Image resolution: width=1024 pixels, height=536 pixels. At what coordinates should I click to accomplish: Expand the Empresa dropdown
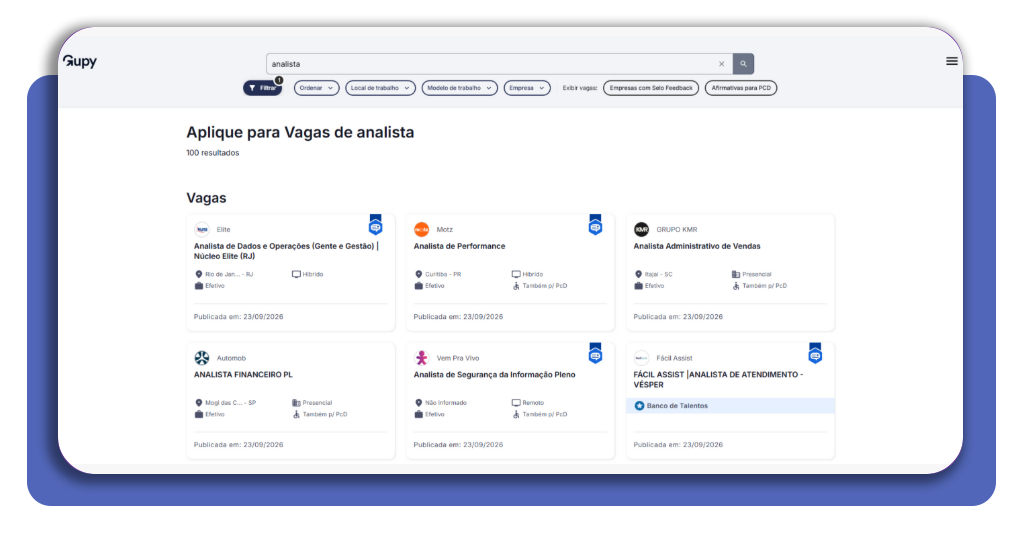tap(526, 88)
